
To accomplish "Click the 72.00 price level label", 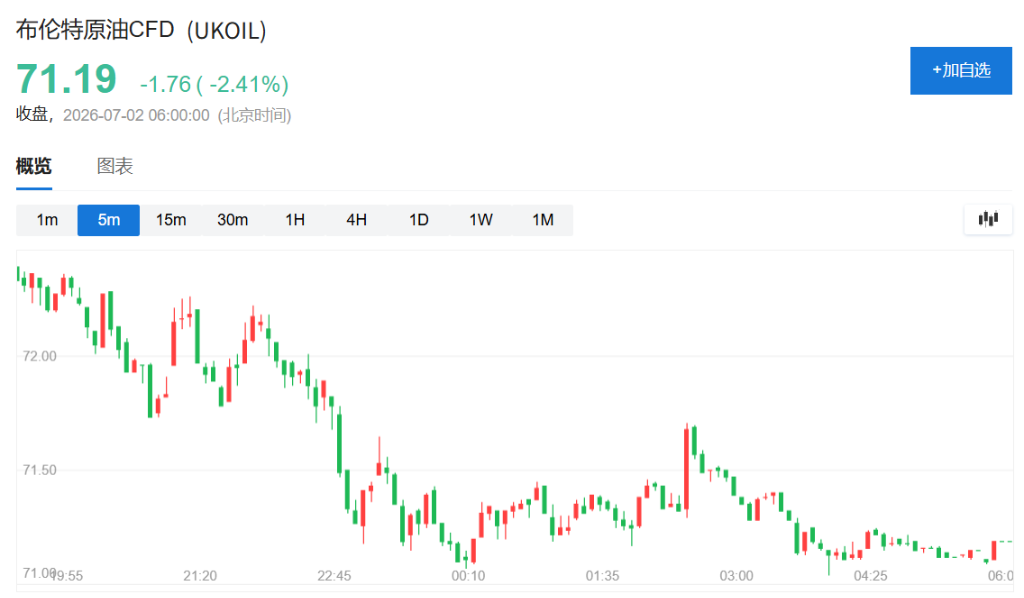I will click(39, 356).
